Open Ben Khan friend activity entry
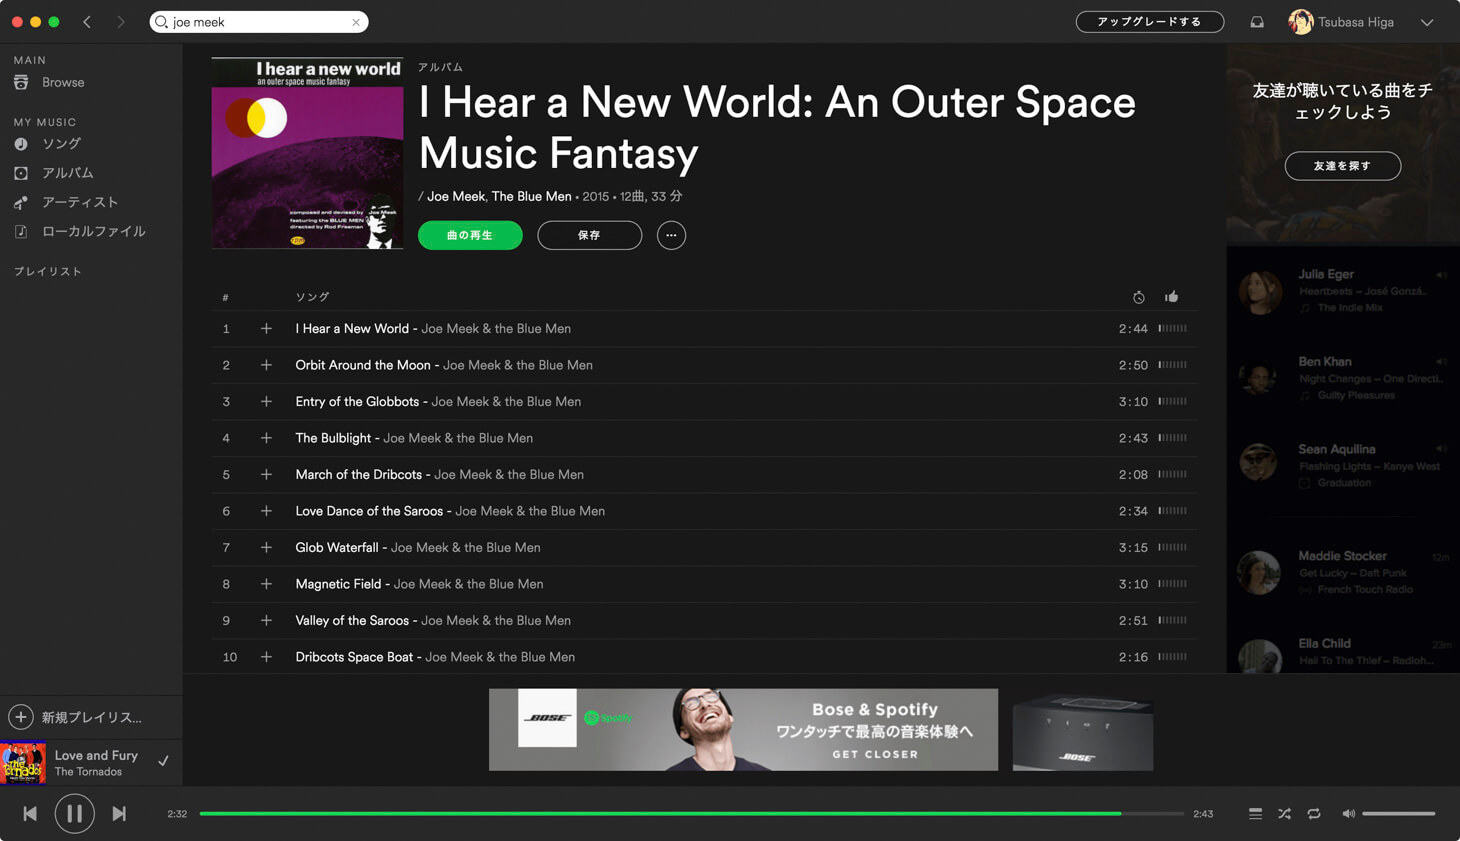The width and height of the screenshot is (1460, 841). 1343,378
